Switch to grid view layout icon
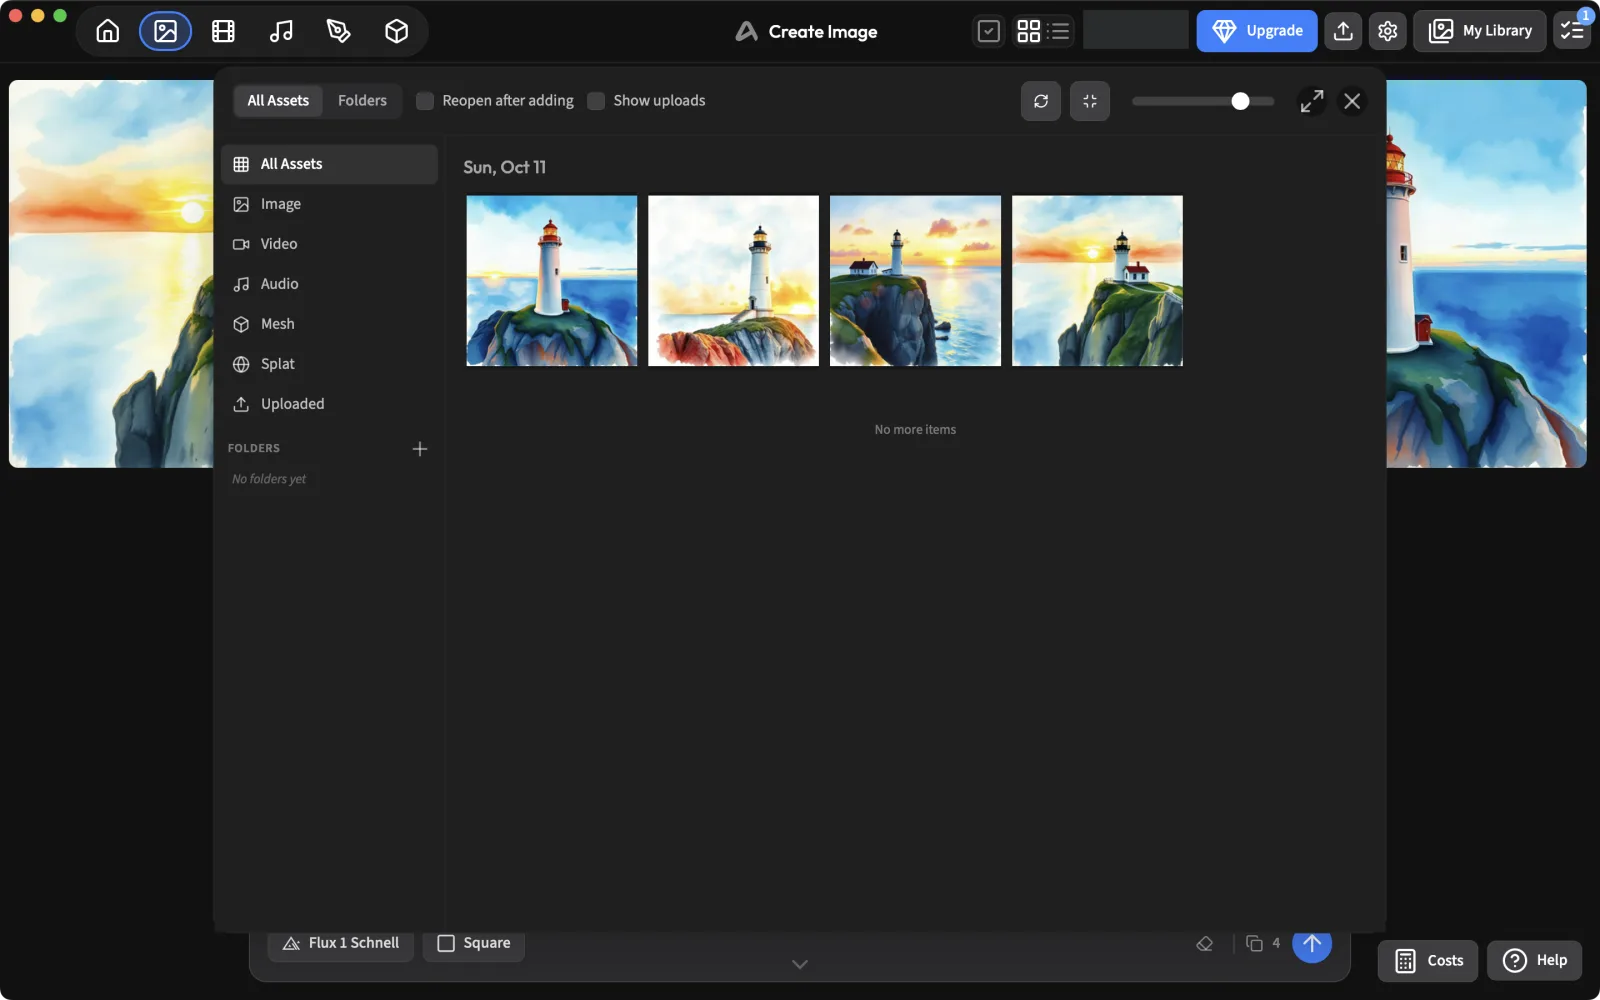This screenshot has height=1000, width=1600. [x=1029, y=31]
